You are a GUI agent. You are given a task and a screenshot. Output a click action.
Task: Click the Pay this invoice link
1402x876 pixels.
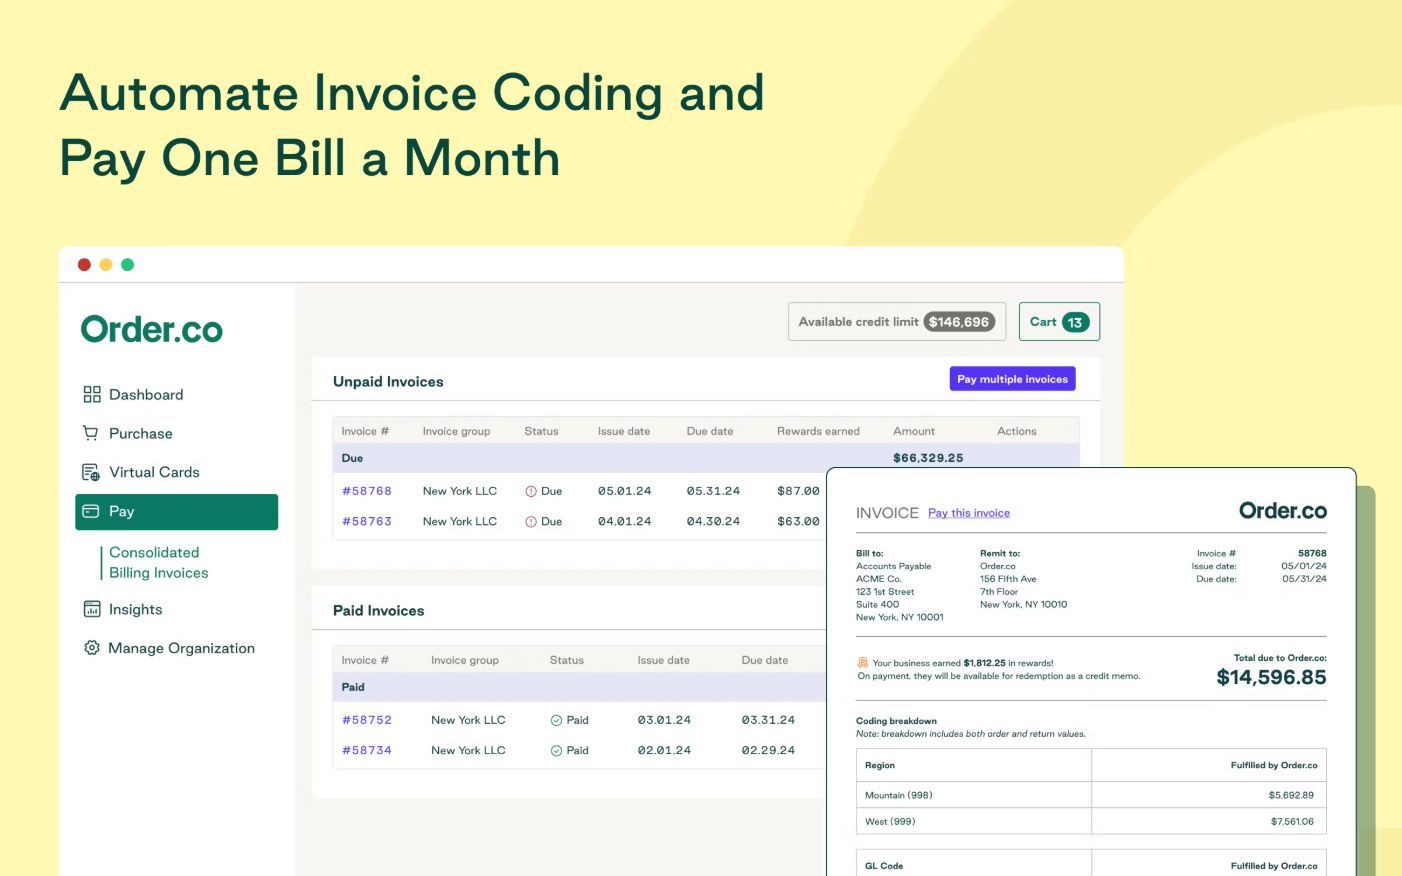[x=969, y=513]
